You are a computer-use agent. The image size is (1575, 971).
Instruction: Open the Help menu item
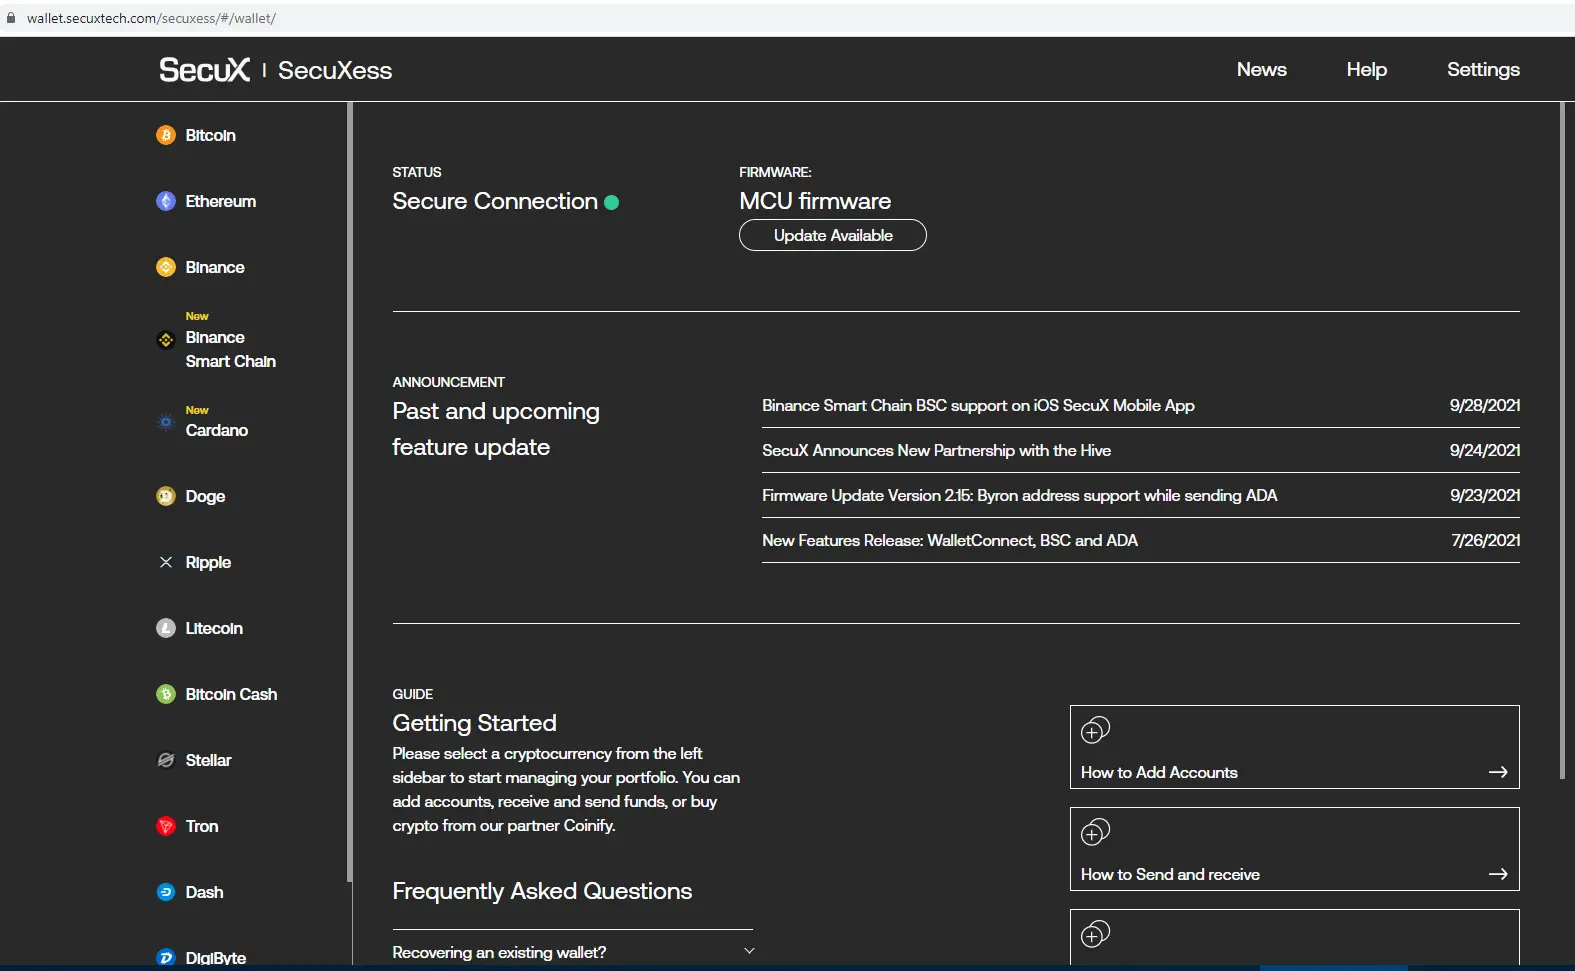click(x=1366, y=69)
